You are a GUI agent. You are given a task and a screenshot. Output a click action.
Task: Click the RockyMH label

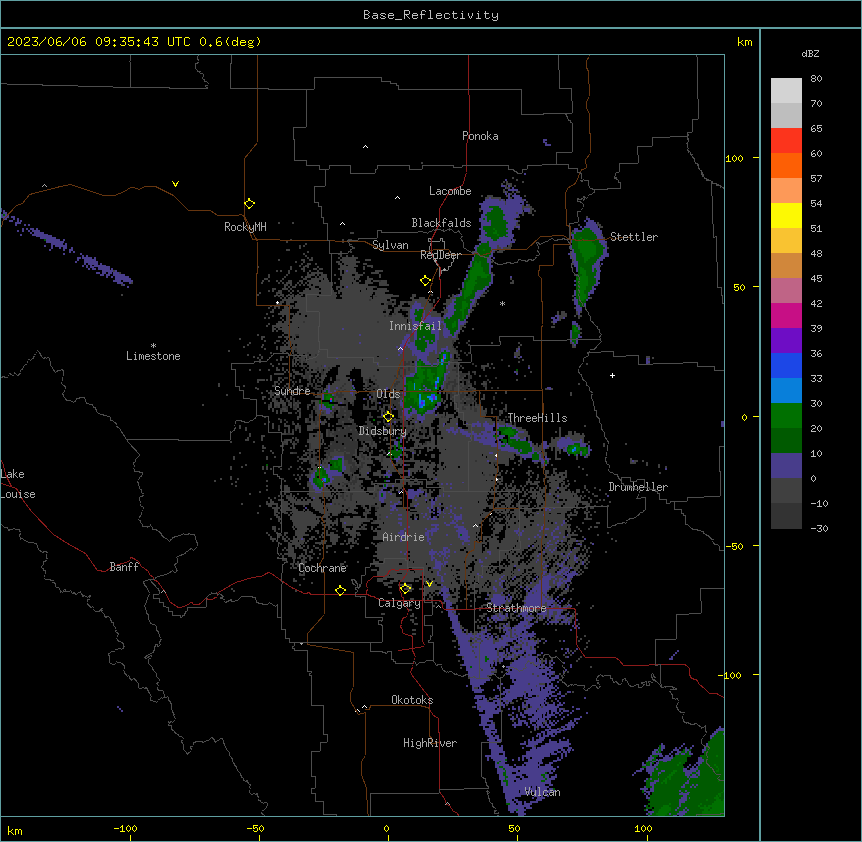point(245,227)
